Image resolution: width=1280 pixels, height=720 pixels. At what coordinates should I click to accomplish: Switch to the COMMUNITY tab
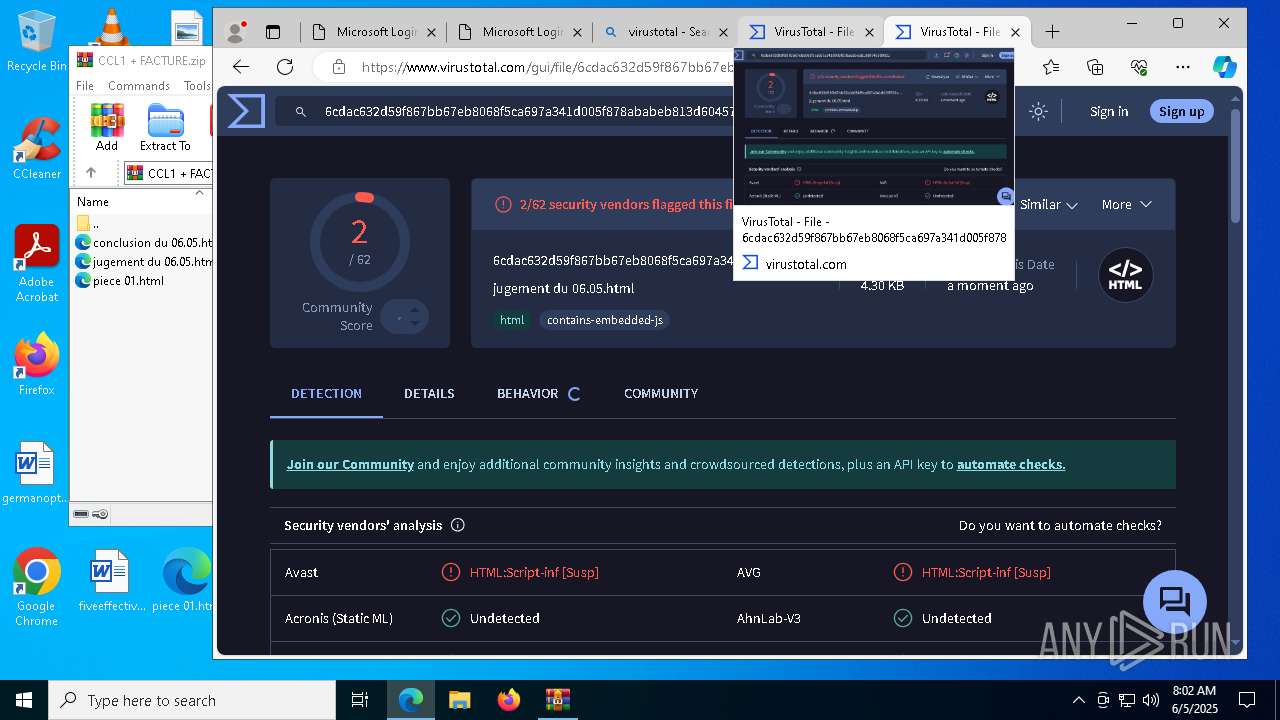point(661,393)
